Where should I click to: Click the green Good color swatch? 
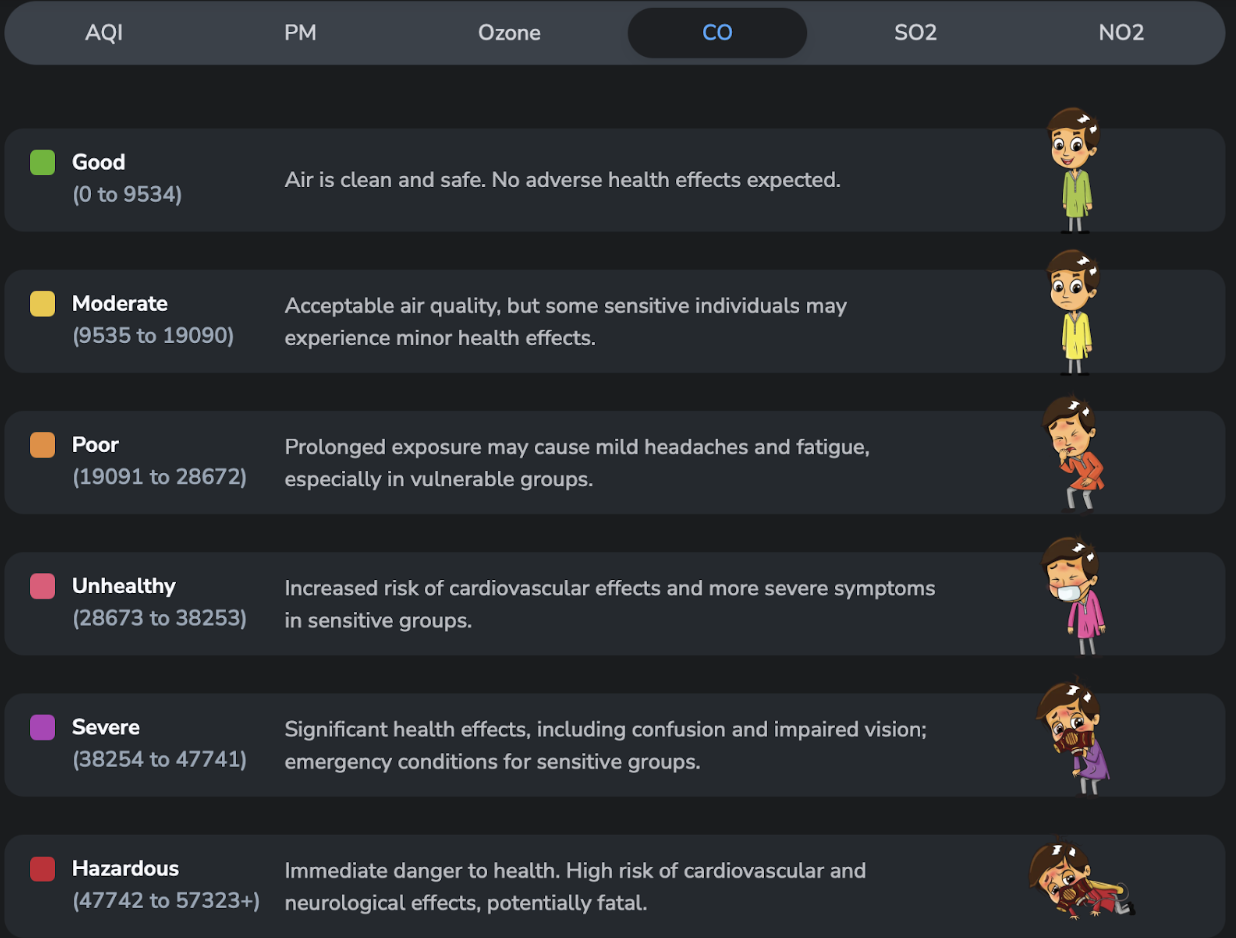(42, 162)
